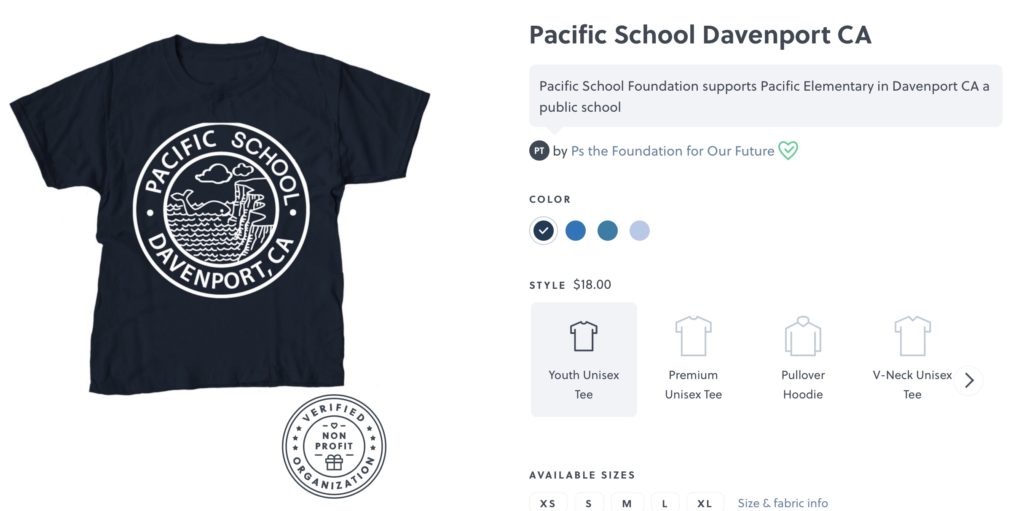Pick the teal blue color swatch
The image size is (1024, 511).
click(x=607, y=231)
